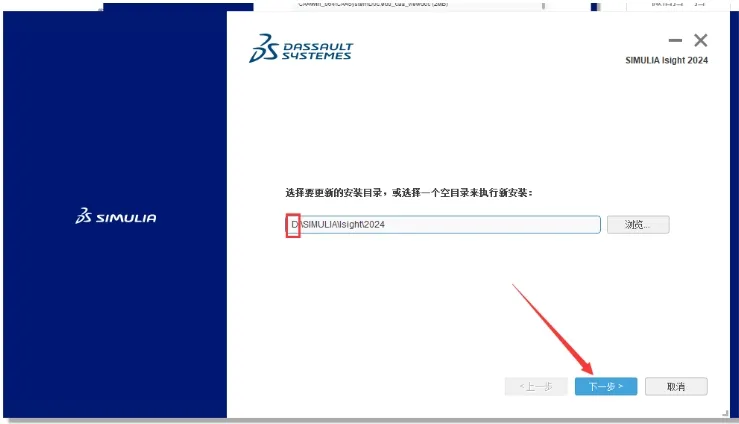Viewport: 739px width, 424px height.
Task: Open the 浏览 (Browse) folder dialog
Action: click(x=638, y=225)
